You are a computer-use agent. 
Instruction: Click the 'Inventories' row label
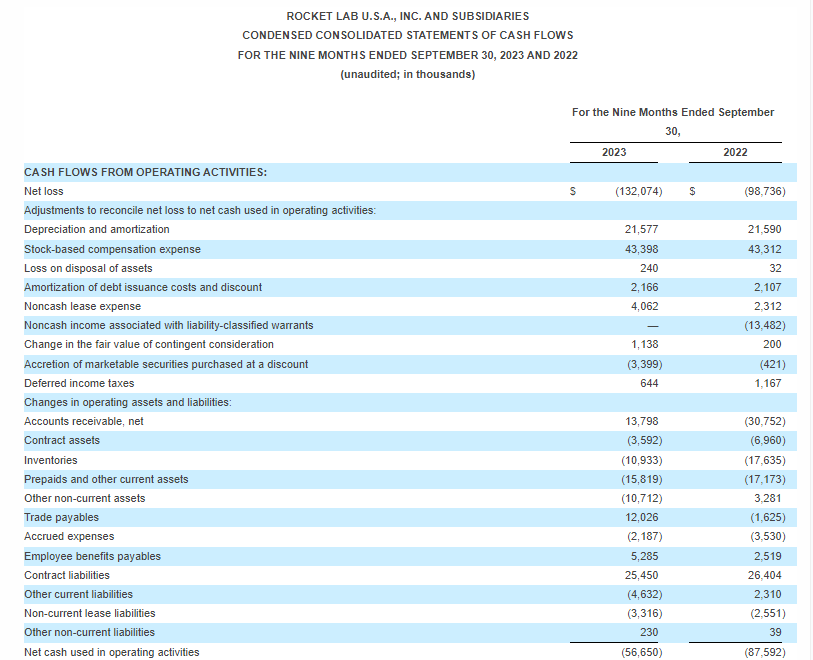click(x=51, y=460)
